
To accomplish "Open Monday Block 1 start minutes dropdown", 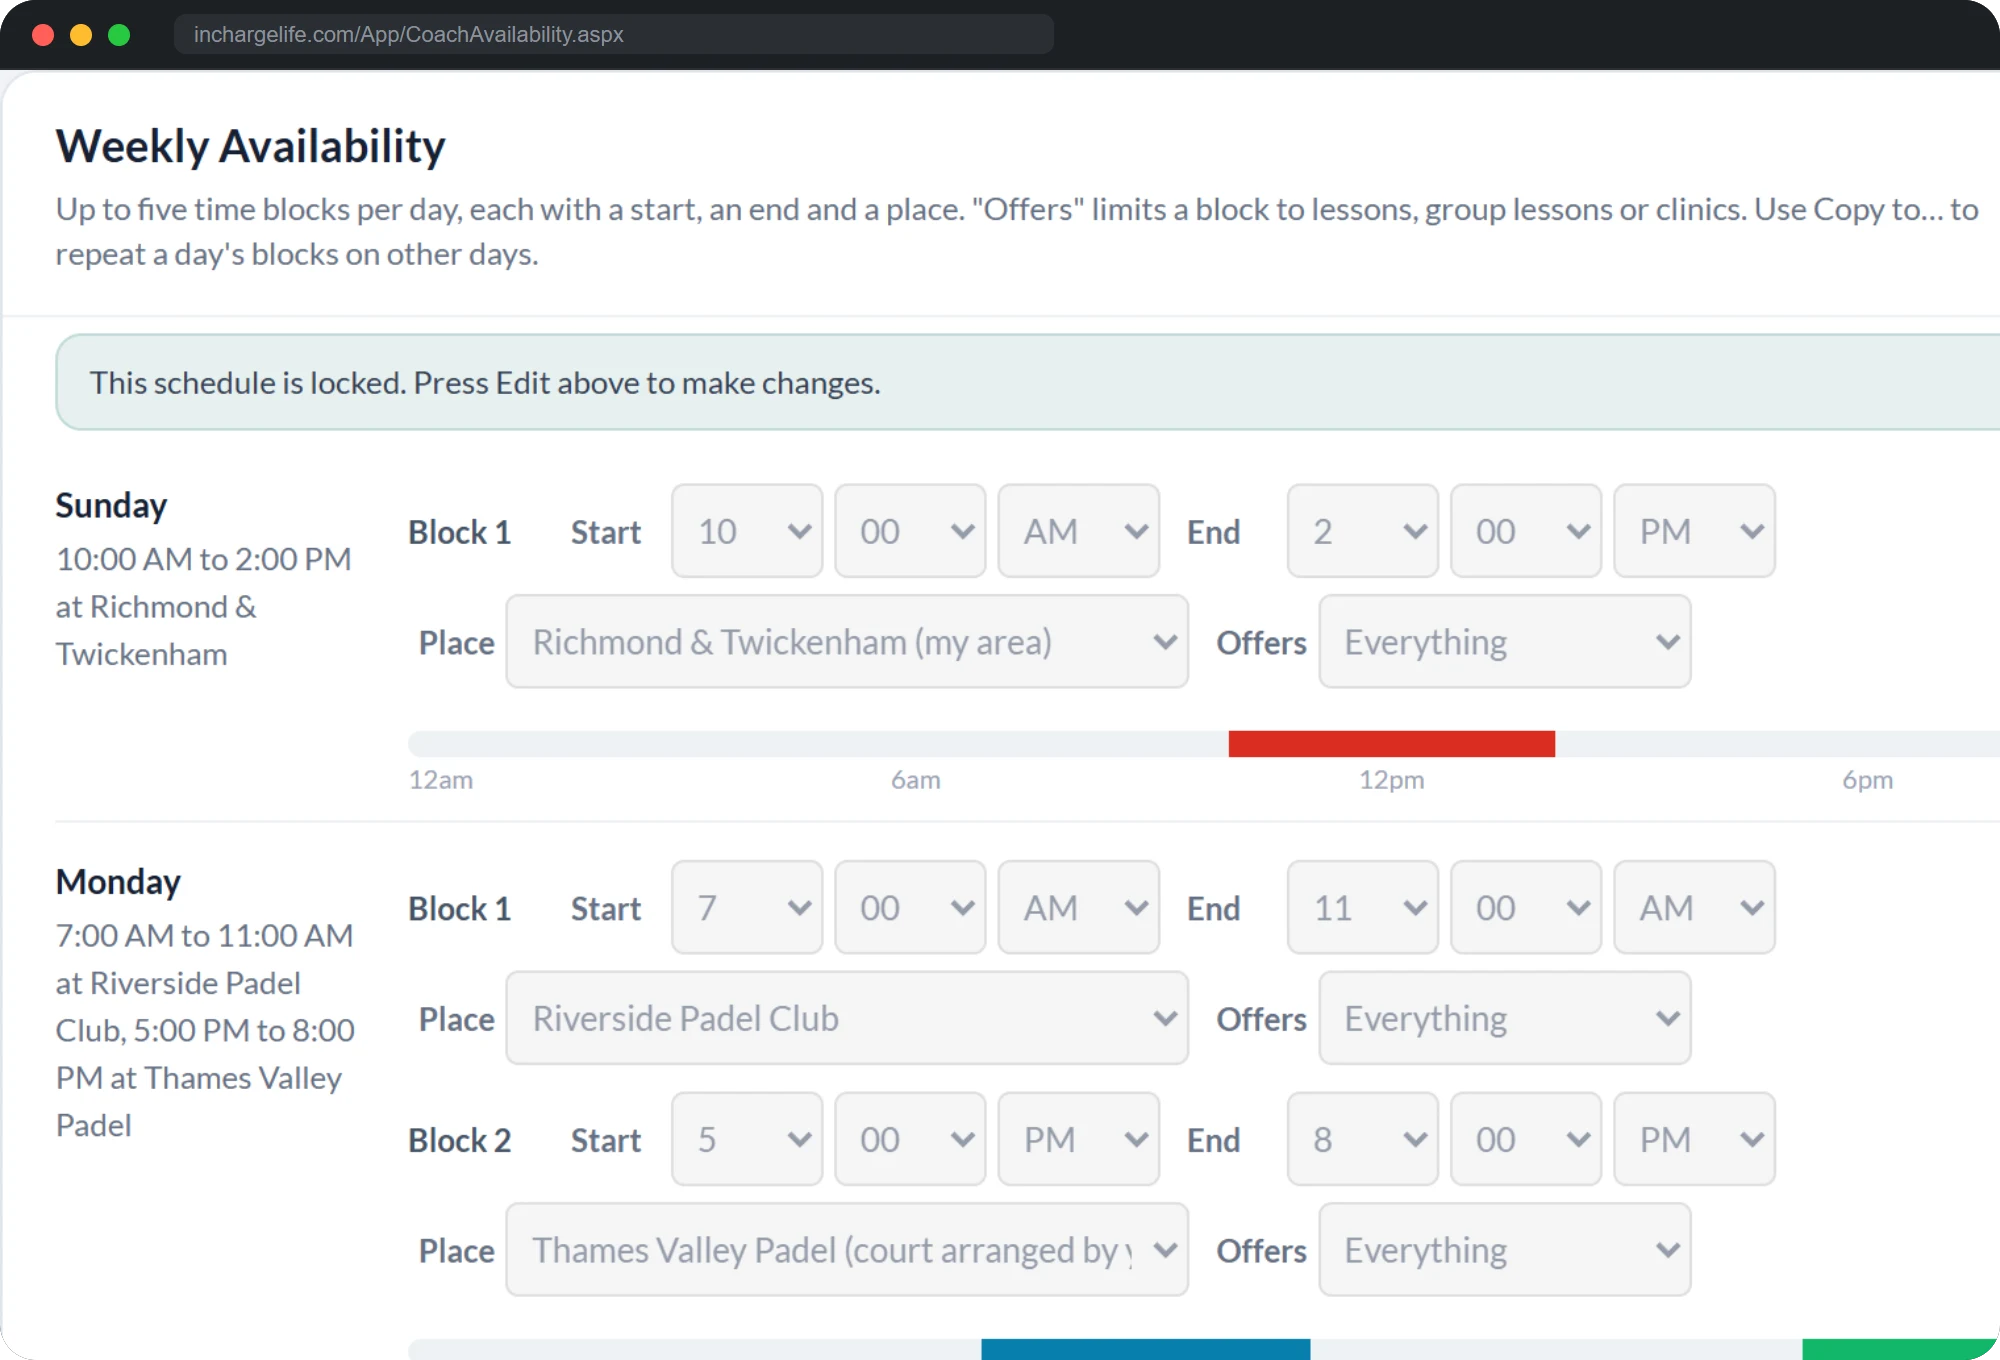I will pyautogui.click(x=910, y=907).
